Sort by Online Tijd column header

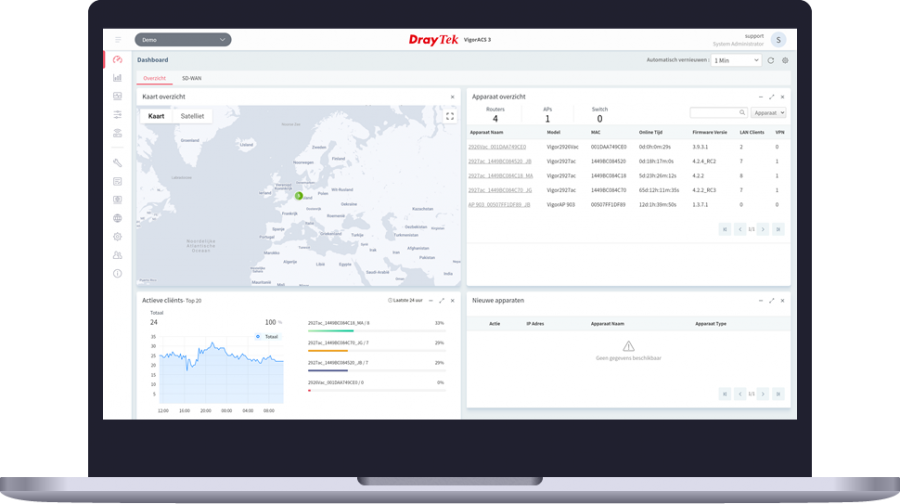[650, 133]
